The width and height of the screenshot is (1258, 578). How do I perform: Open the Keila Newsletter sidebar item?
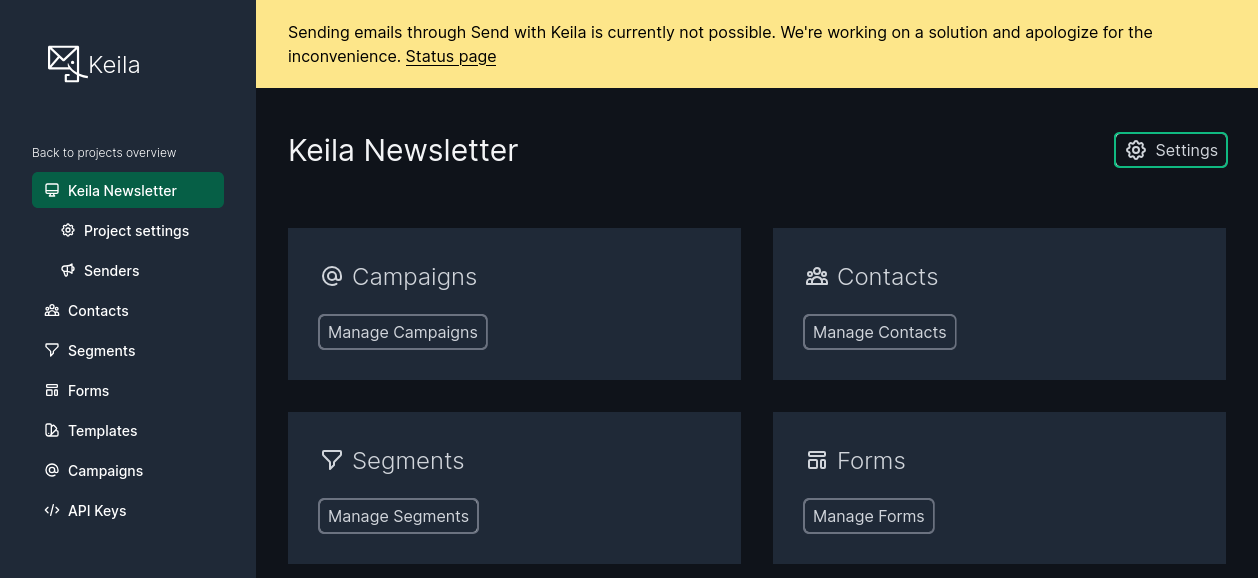pyautogui.click(x=128, y=190)
